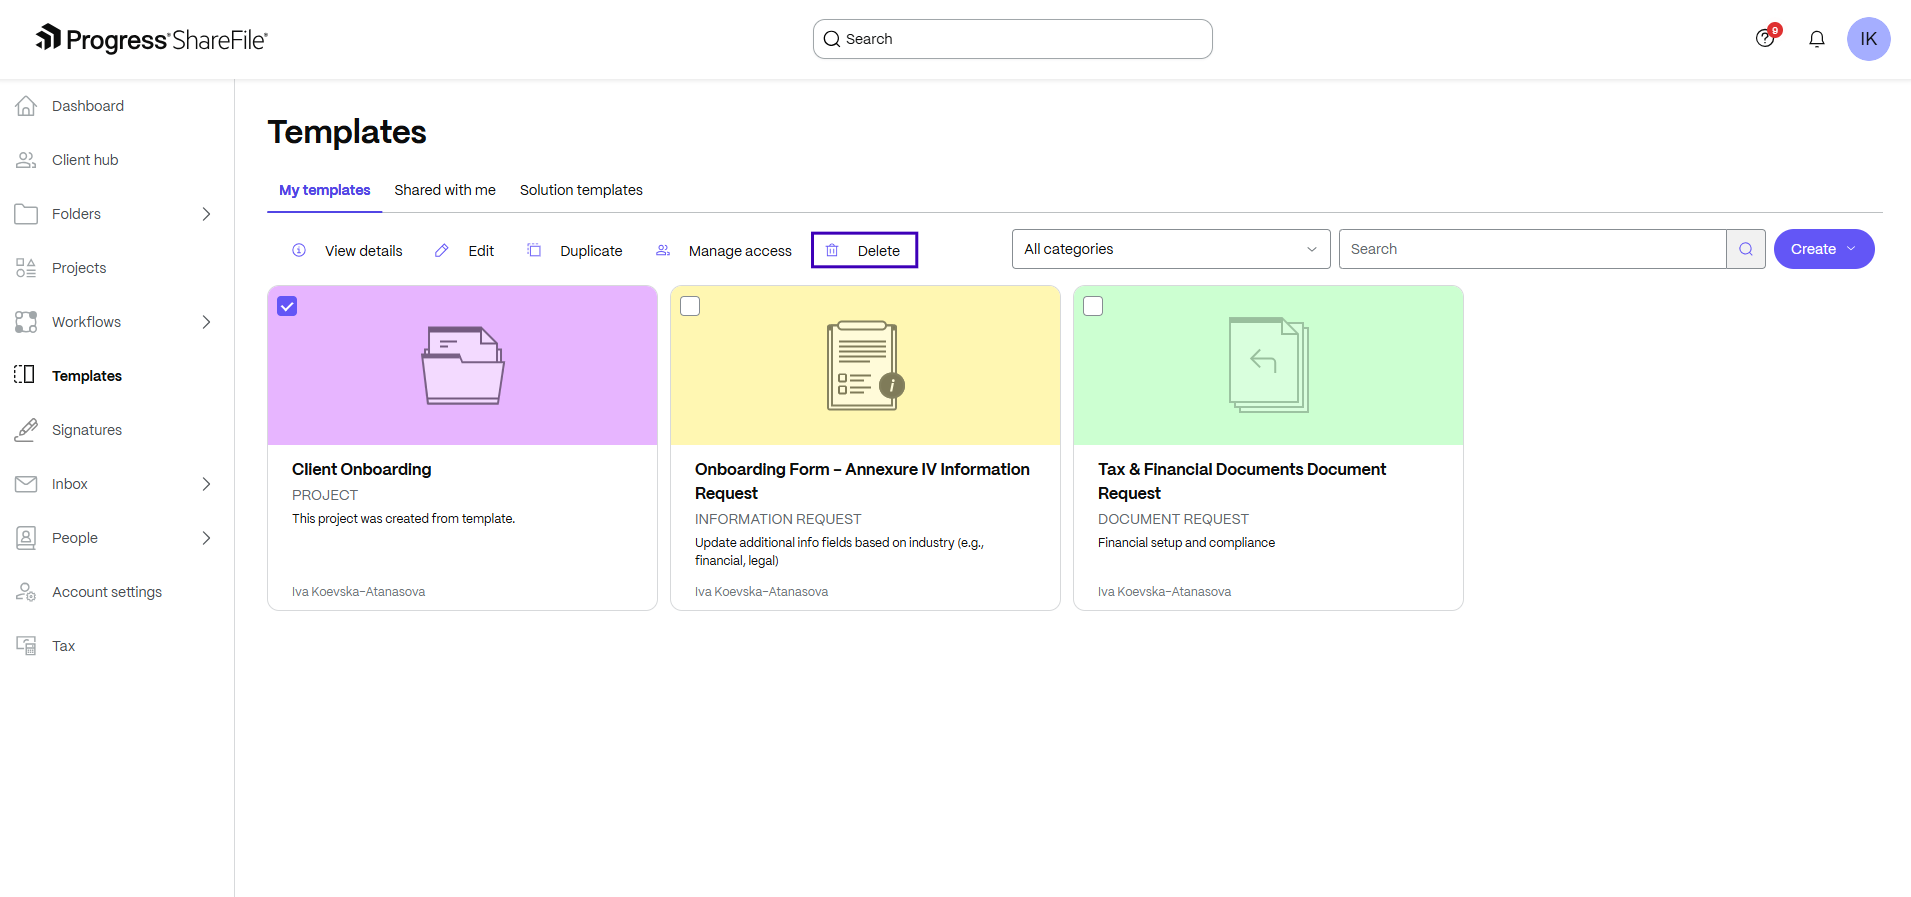Click the View details label
Image resolution: width=1911 pixels, height=897 pixels.
click(364, 251)
